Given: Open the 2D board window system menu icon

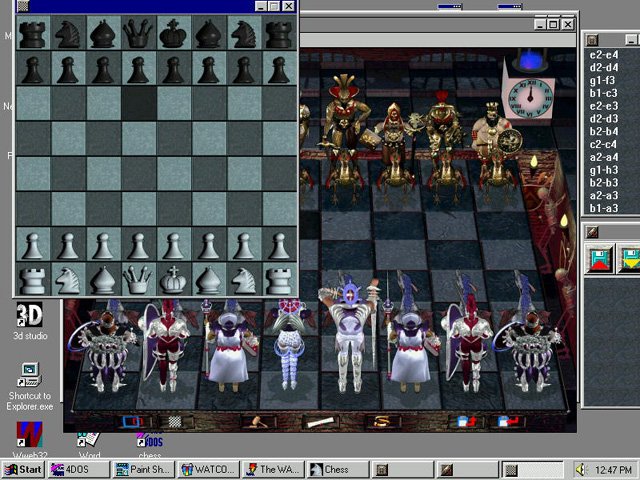Looking at the screenshot, I should click(23, 6).
